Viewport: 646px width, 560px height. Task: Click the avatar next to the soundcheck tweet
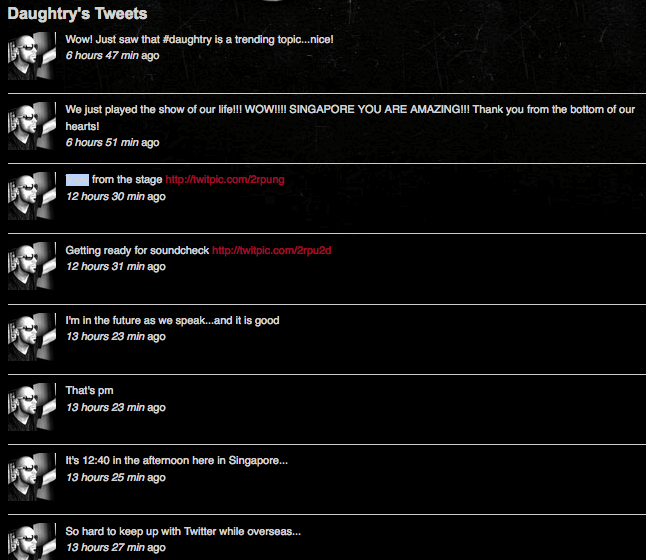click(x=32, y=266)
